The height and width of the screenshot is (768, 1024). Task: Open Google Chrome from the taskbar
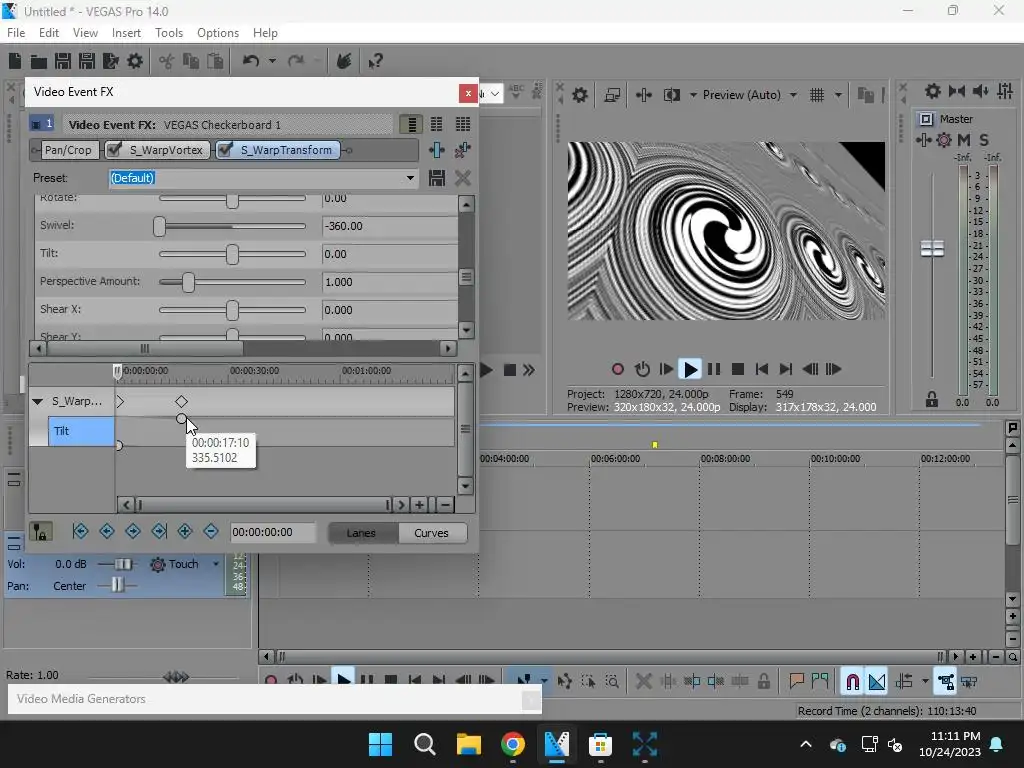pyautogui.click(x=513, y=744)
